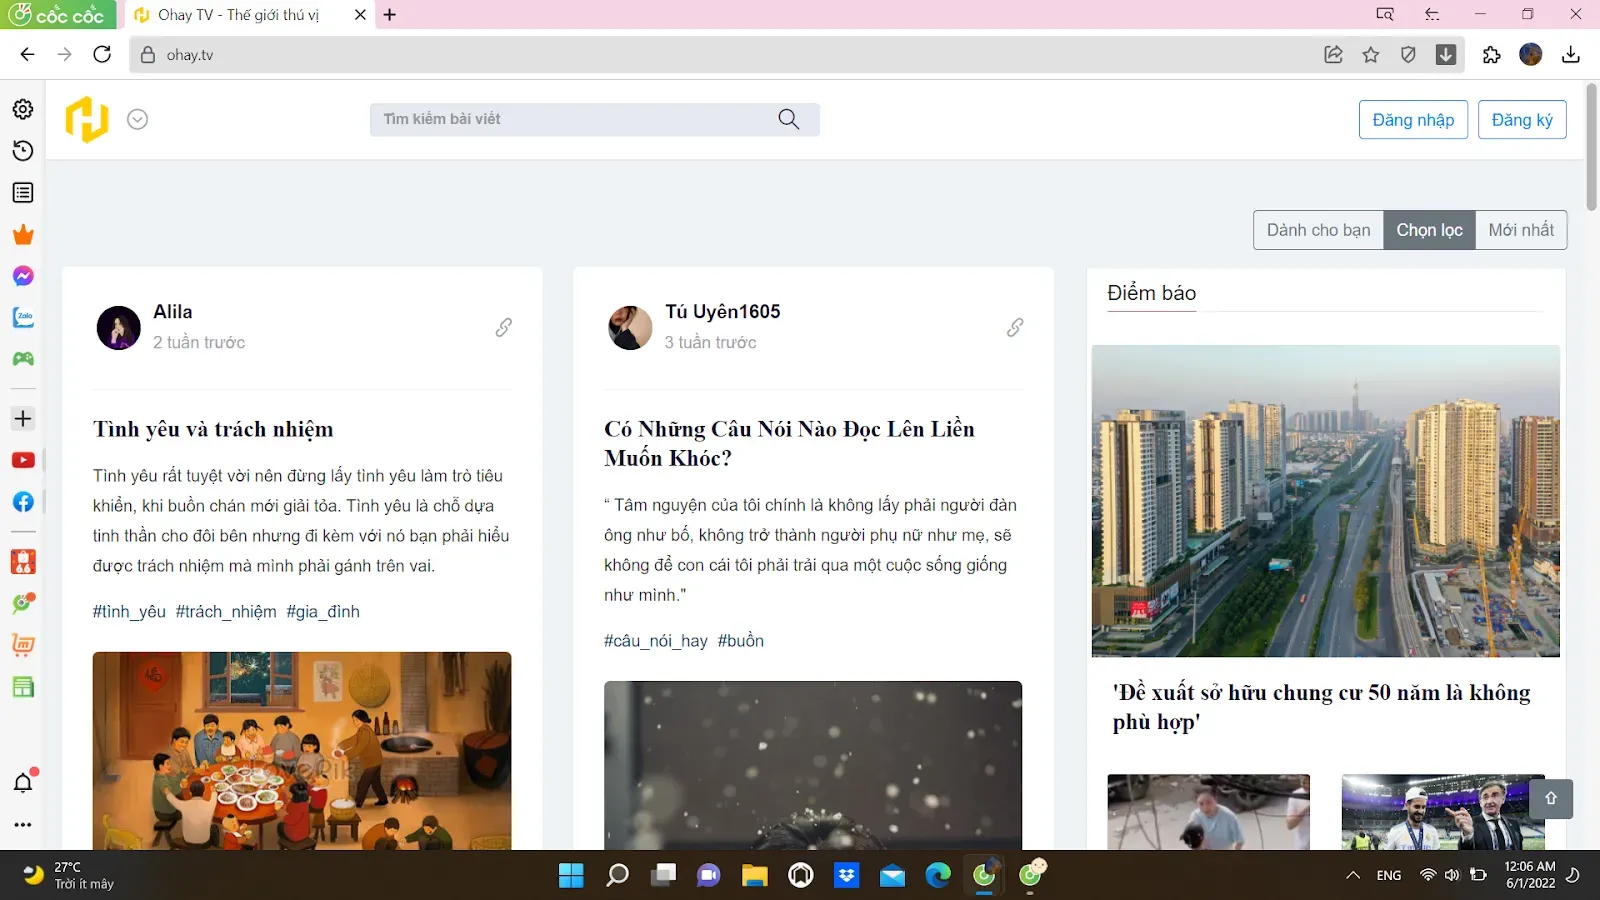Select the "Dành cho bạn" tab
1600x900 pixels.
pyautogui.click(x=1317, y=229)
